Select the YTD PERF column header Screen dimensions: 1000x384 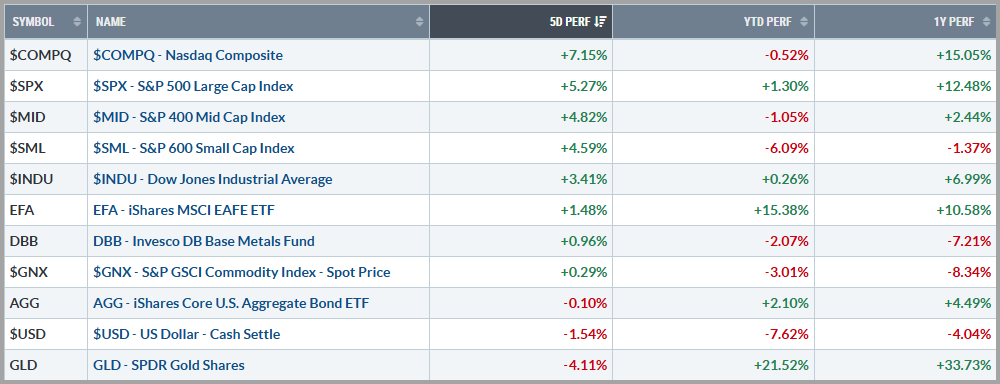coord(714,22)
